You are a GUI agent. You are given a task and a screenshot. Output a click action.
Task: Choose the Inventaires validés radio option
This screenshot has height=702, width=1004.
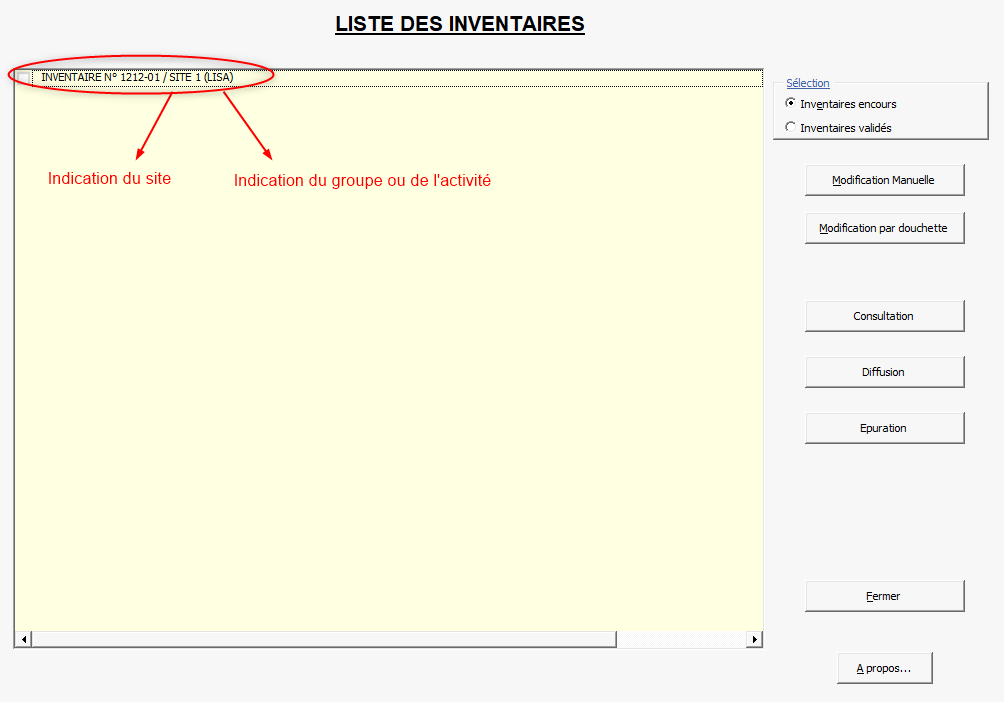tap(791, 127)
